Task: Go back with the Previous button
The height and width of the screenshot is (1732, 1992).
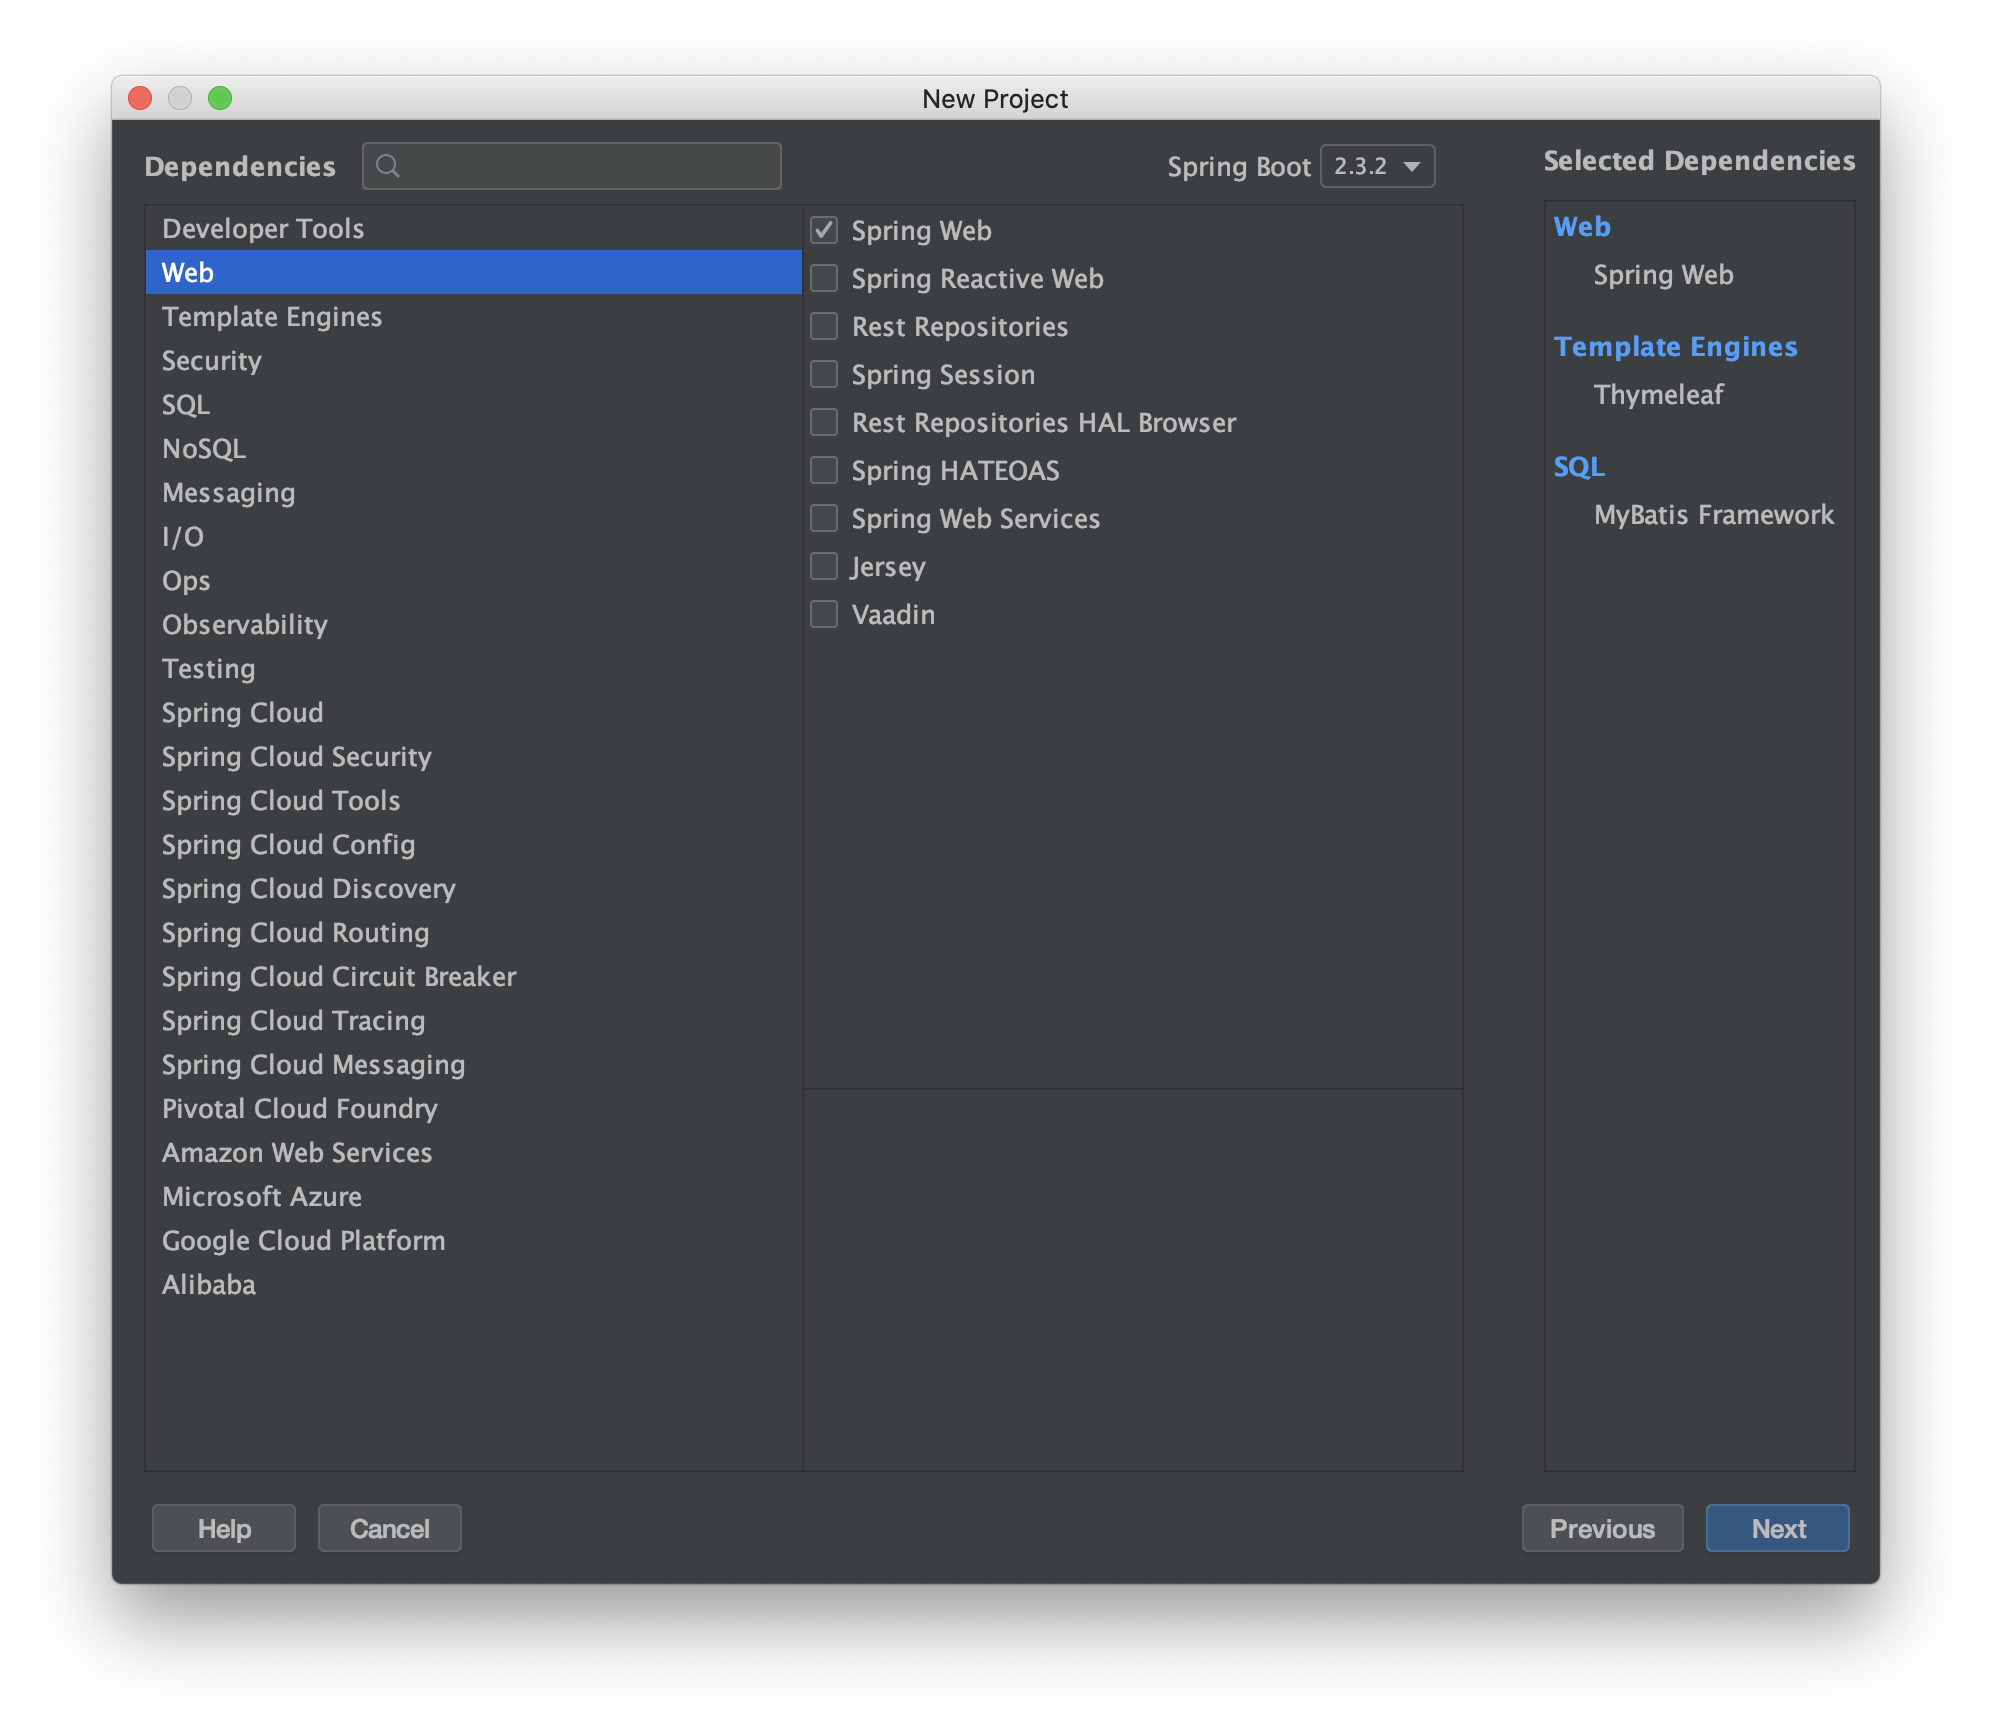Action: tap(1602, 1528)
